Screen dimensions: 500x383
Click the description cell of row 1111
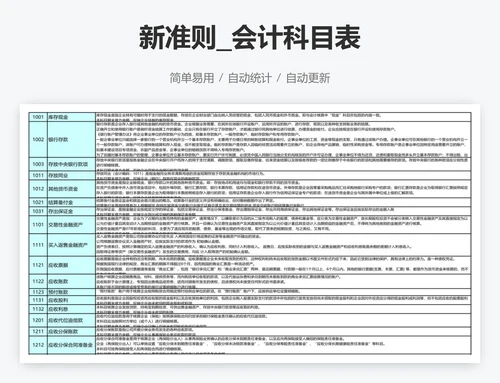(x=283, y=245)
